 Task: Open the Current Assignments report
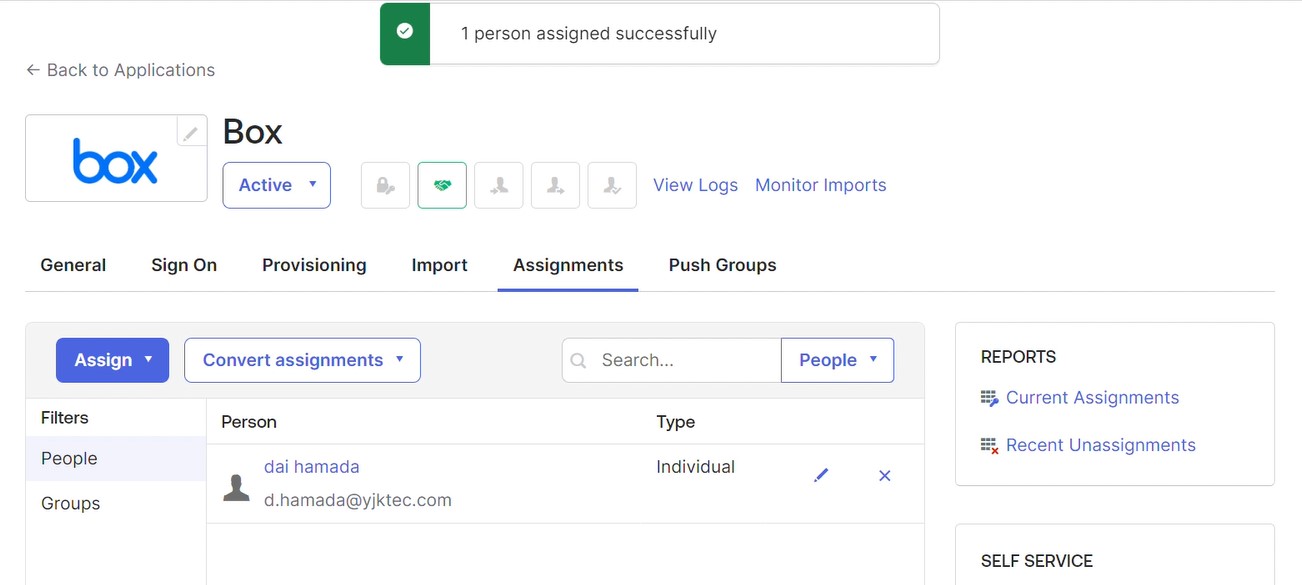[x=1092, y=398]
